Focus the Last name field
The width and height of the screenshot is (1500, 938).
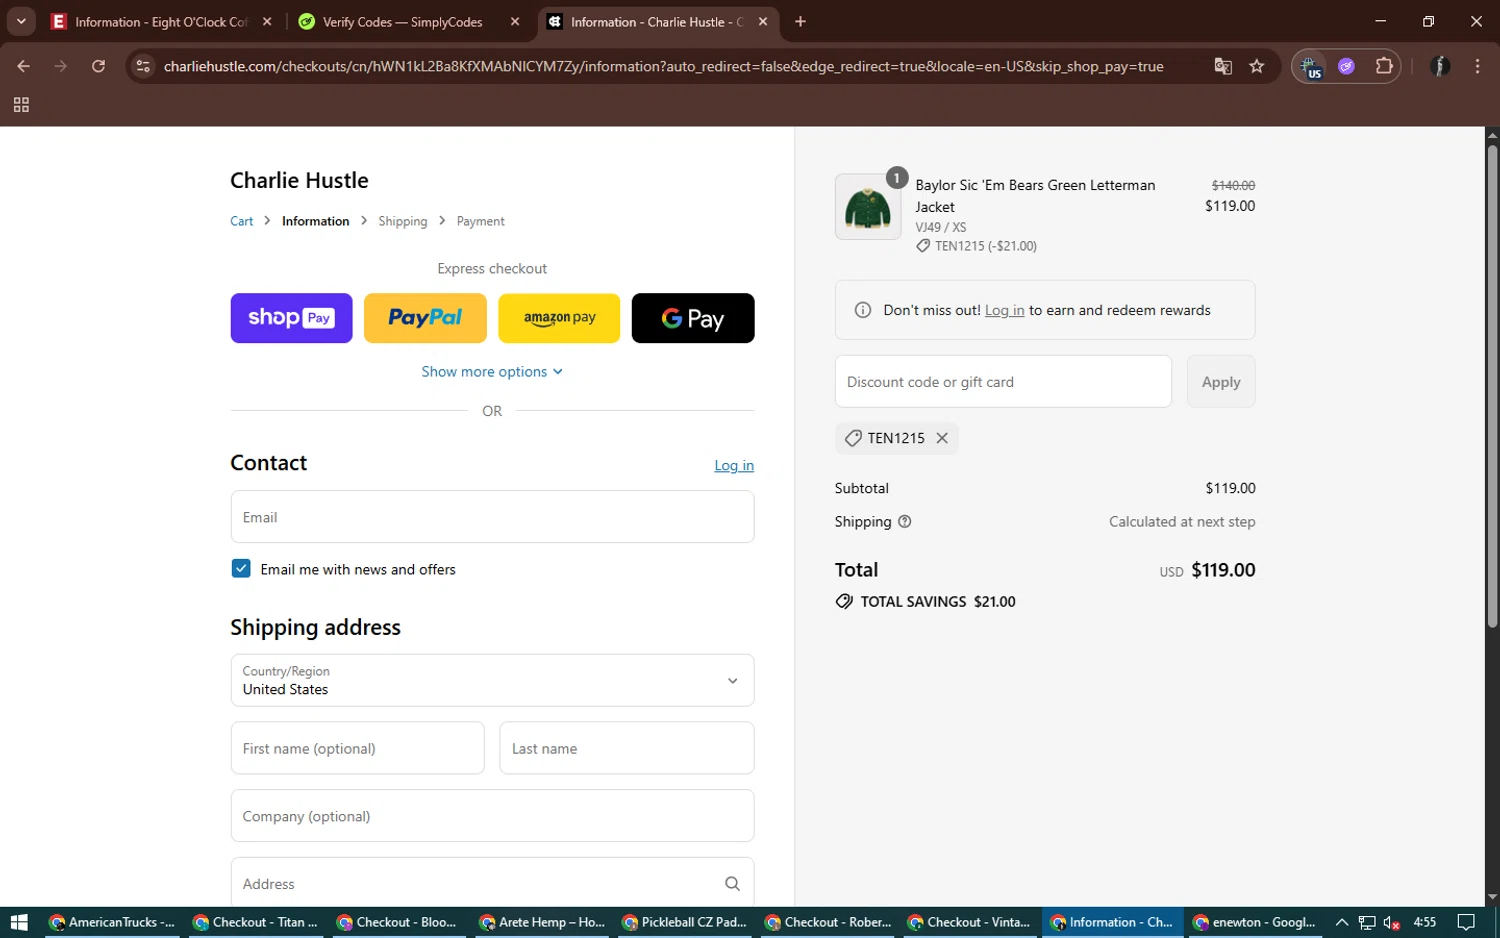pyautogui.click(x=627, y=748)
